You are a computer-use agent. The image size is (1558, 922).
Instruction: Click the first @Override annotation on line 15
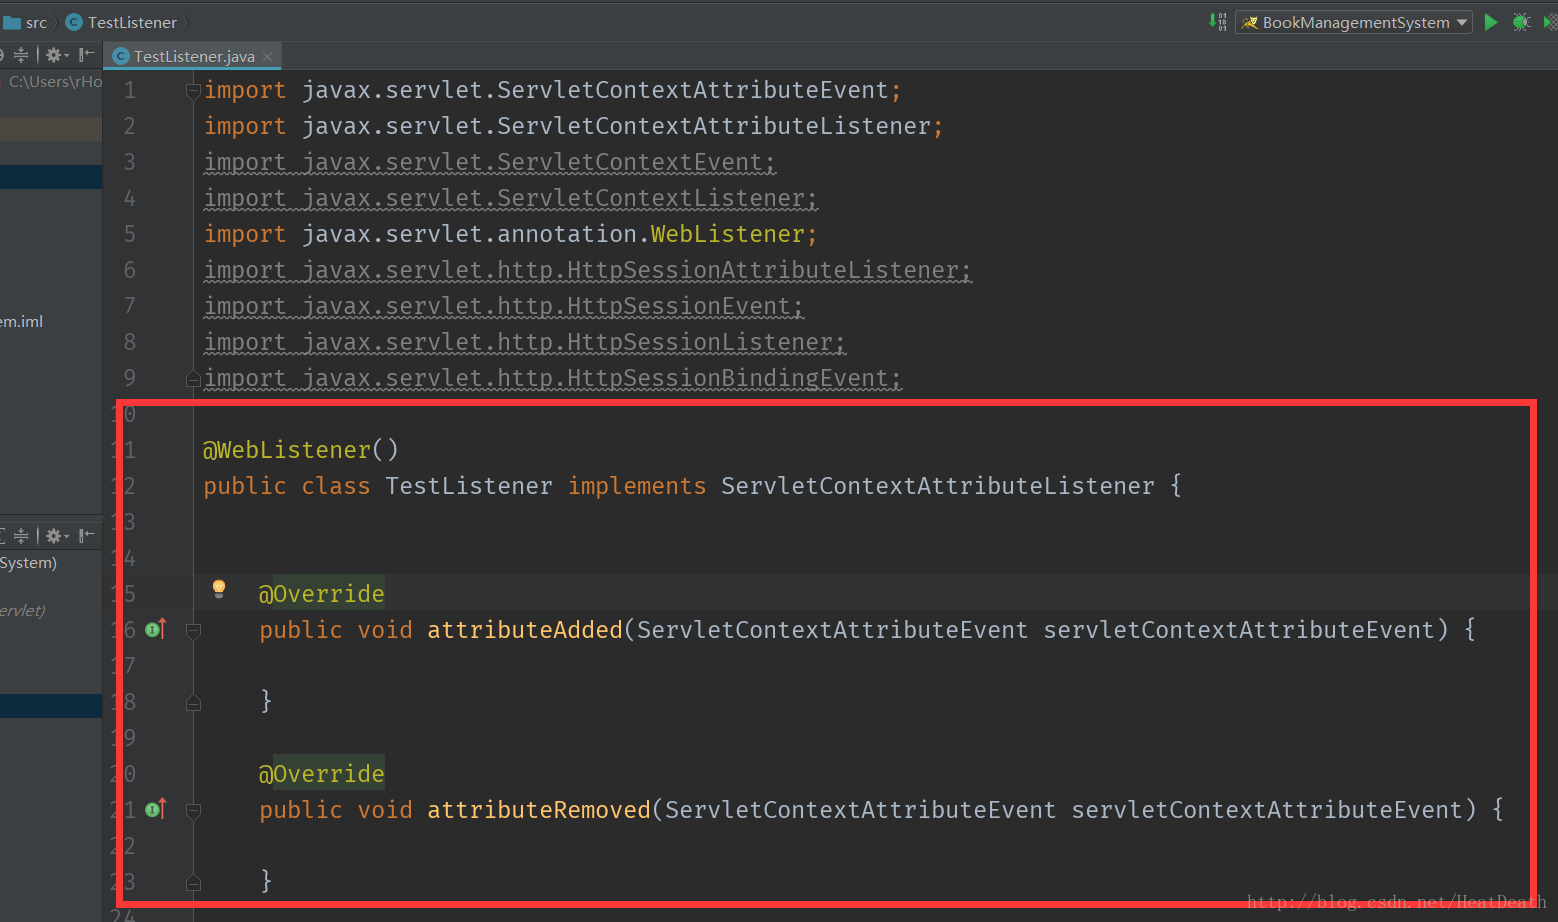pyautogui.click(x=321, y=594)
